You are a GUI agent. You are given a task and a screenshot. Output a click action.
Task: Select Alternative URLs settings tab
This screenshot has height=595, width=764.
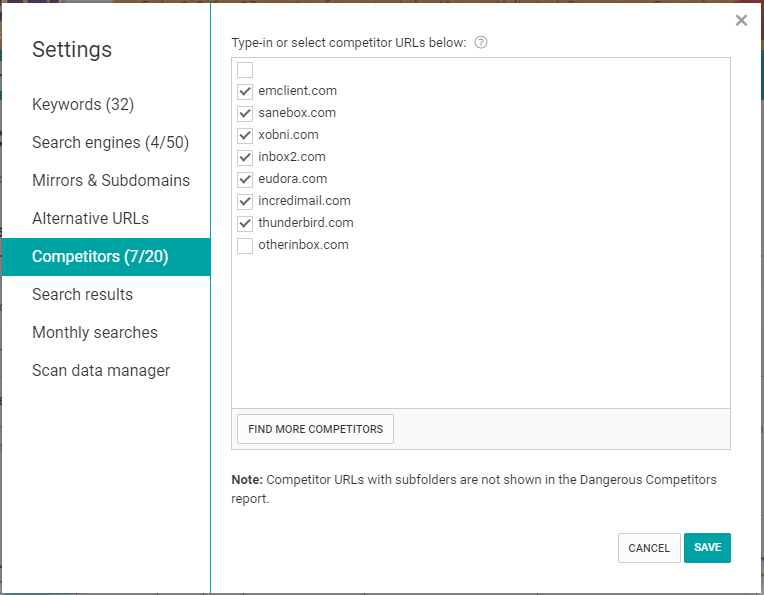[92, 219]
